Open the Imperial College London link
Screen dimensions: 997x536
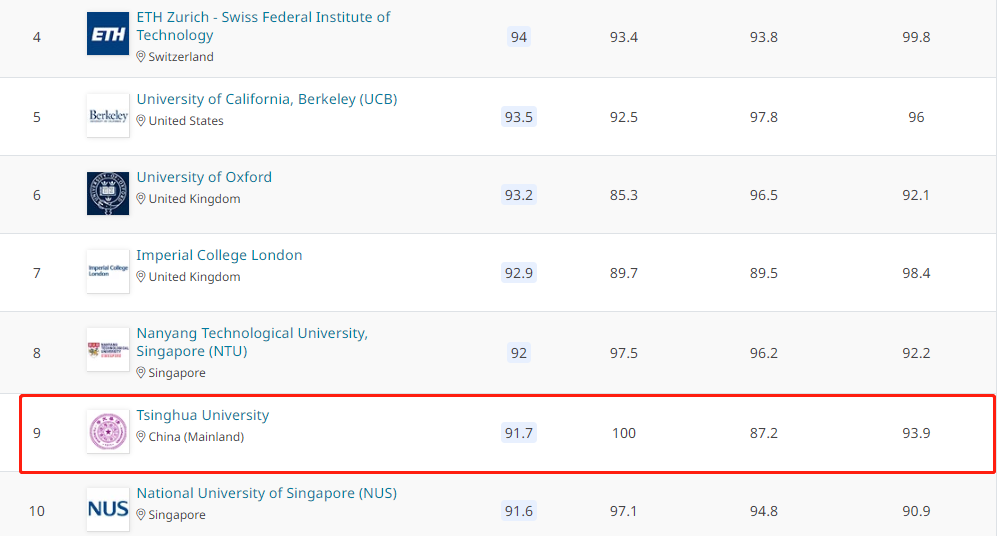point(219,255)
